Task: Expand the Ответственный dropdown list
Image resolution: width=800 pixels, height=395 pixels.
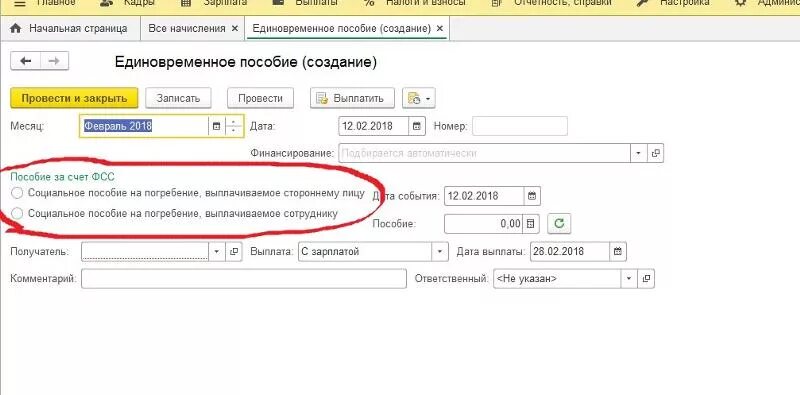Action: (x=629, y=279)
